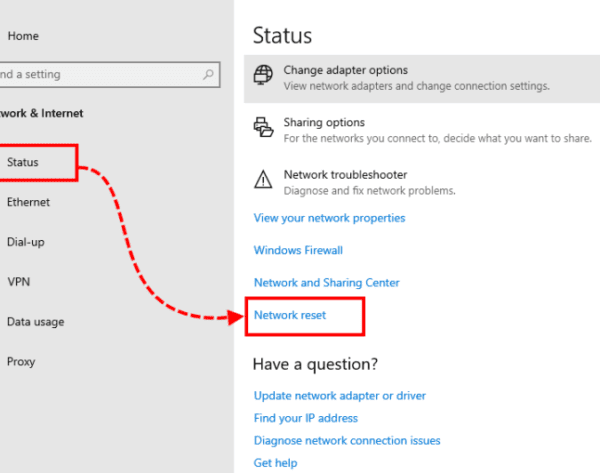Select Status in the sidebar
This screenshot has height=473, width=600.
pyautogui.click(x=23, y=161)
